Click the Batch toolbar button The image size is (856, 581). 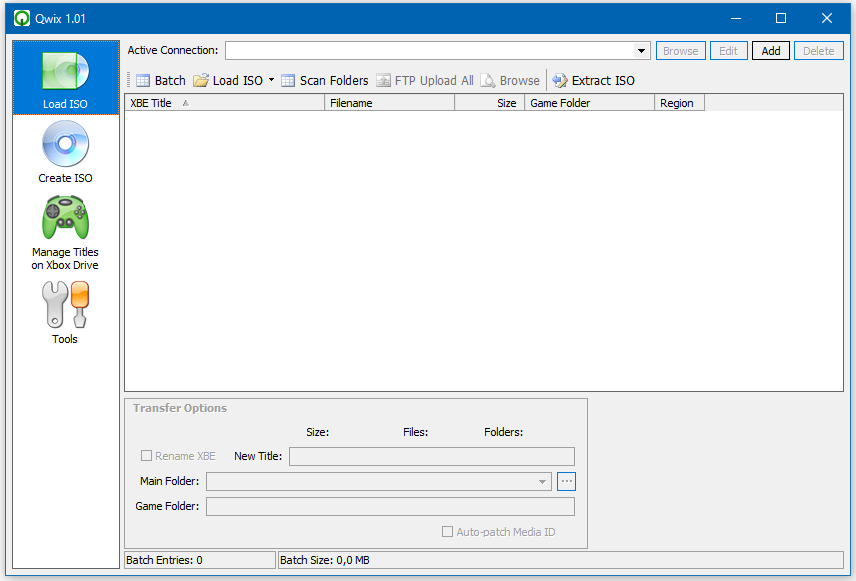(x=161, y=81)
